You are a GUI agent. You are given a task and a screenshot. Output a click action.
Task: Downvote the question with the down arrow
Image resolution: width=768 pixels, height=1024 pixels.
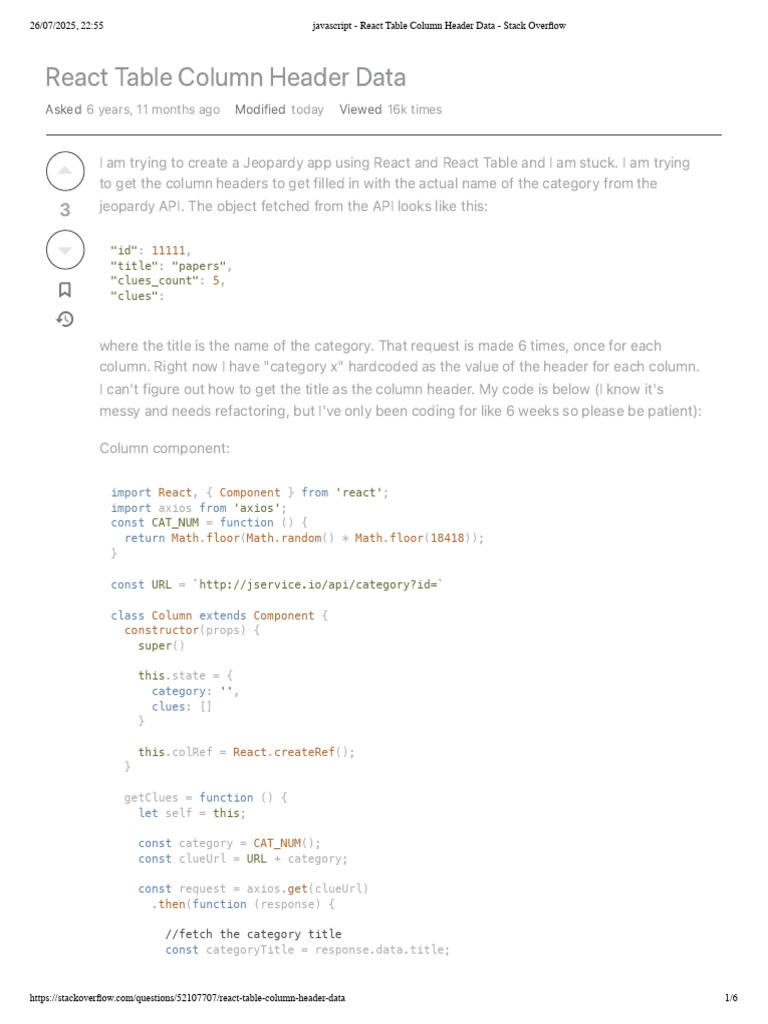tap(65, 249)
